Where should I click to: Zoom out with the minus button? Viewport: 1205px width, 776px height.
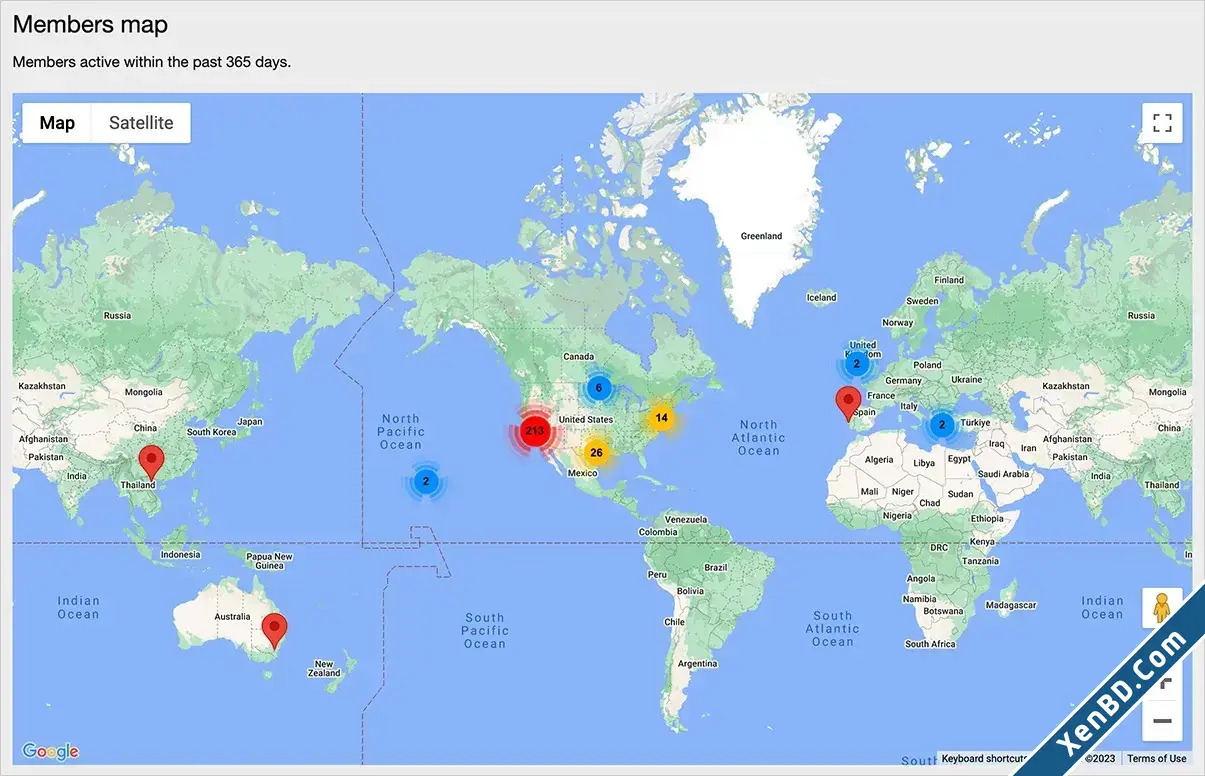pos(1162,720)
